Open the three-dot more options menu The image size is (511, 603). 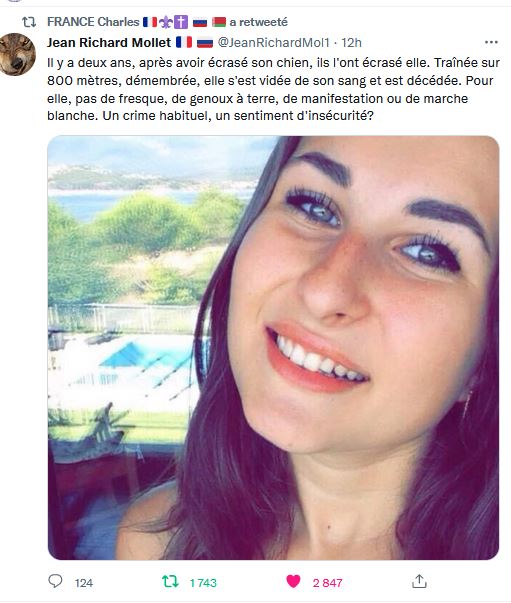[x=491, y=42]
